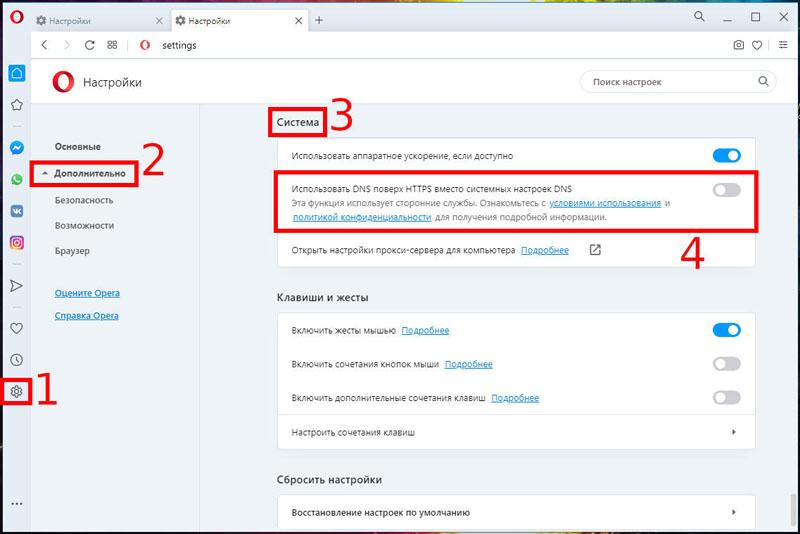Enable additional keyboard shortcuts toggle
Screen dimensions: 800x534
[727, 397]
